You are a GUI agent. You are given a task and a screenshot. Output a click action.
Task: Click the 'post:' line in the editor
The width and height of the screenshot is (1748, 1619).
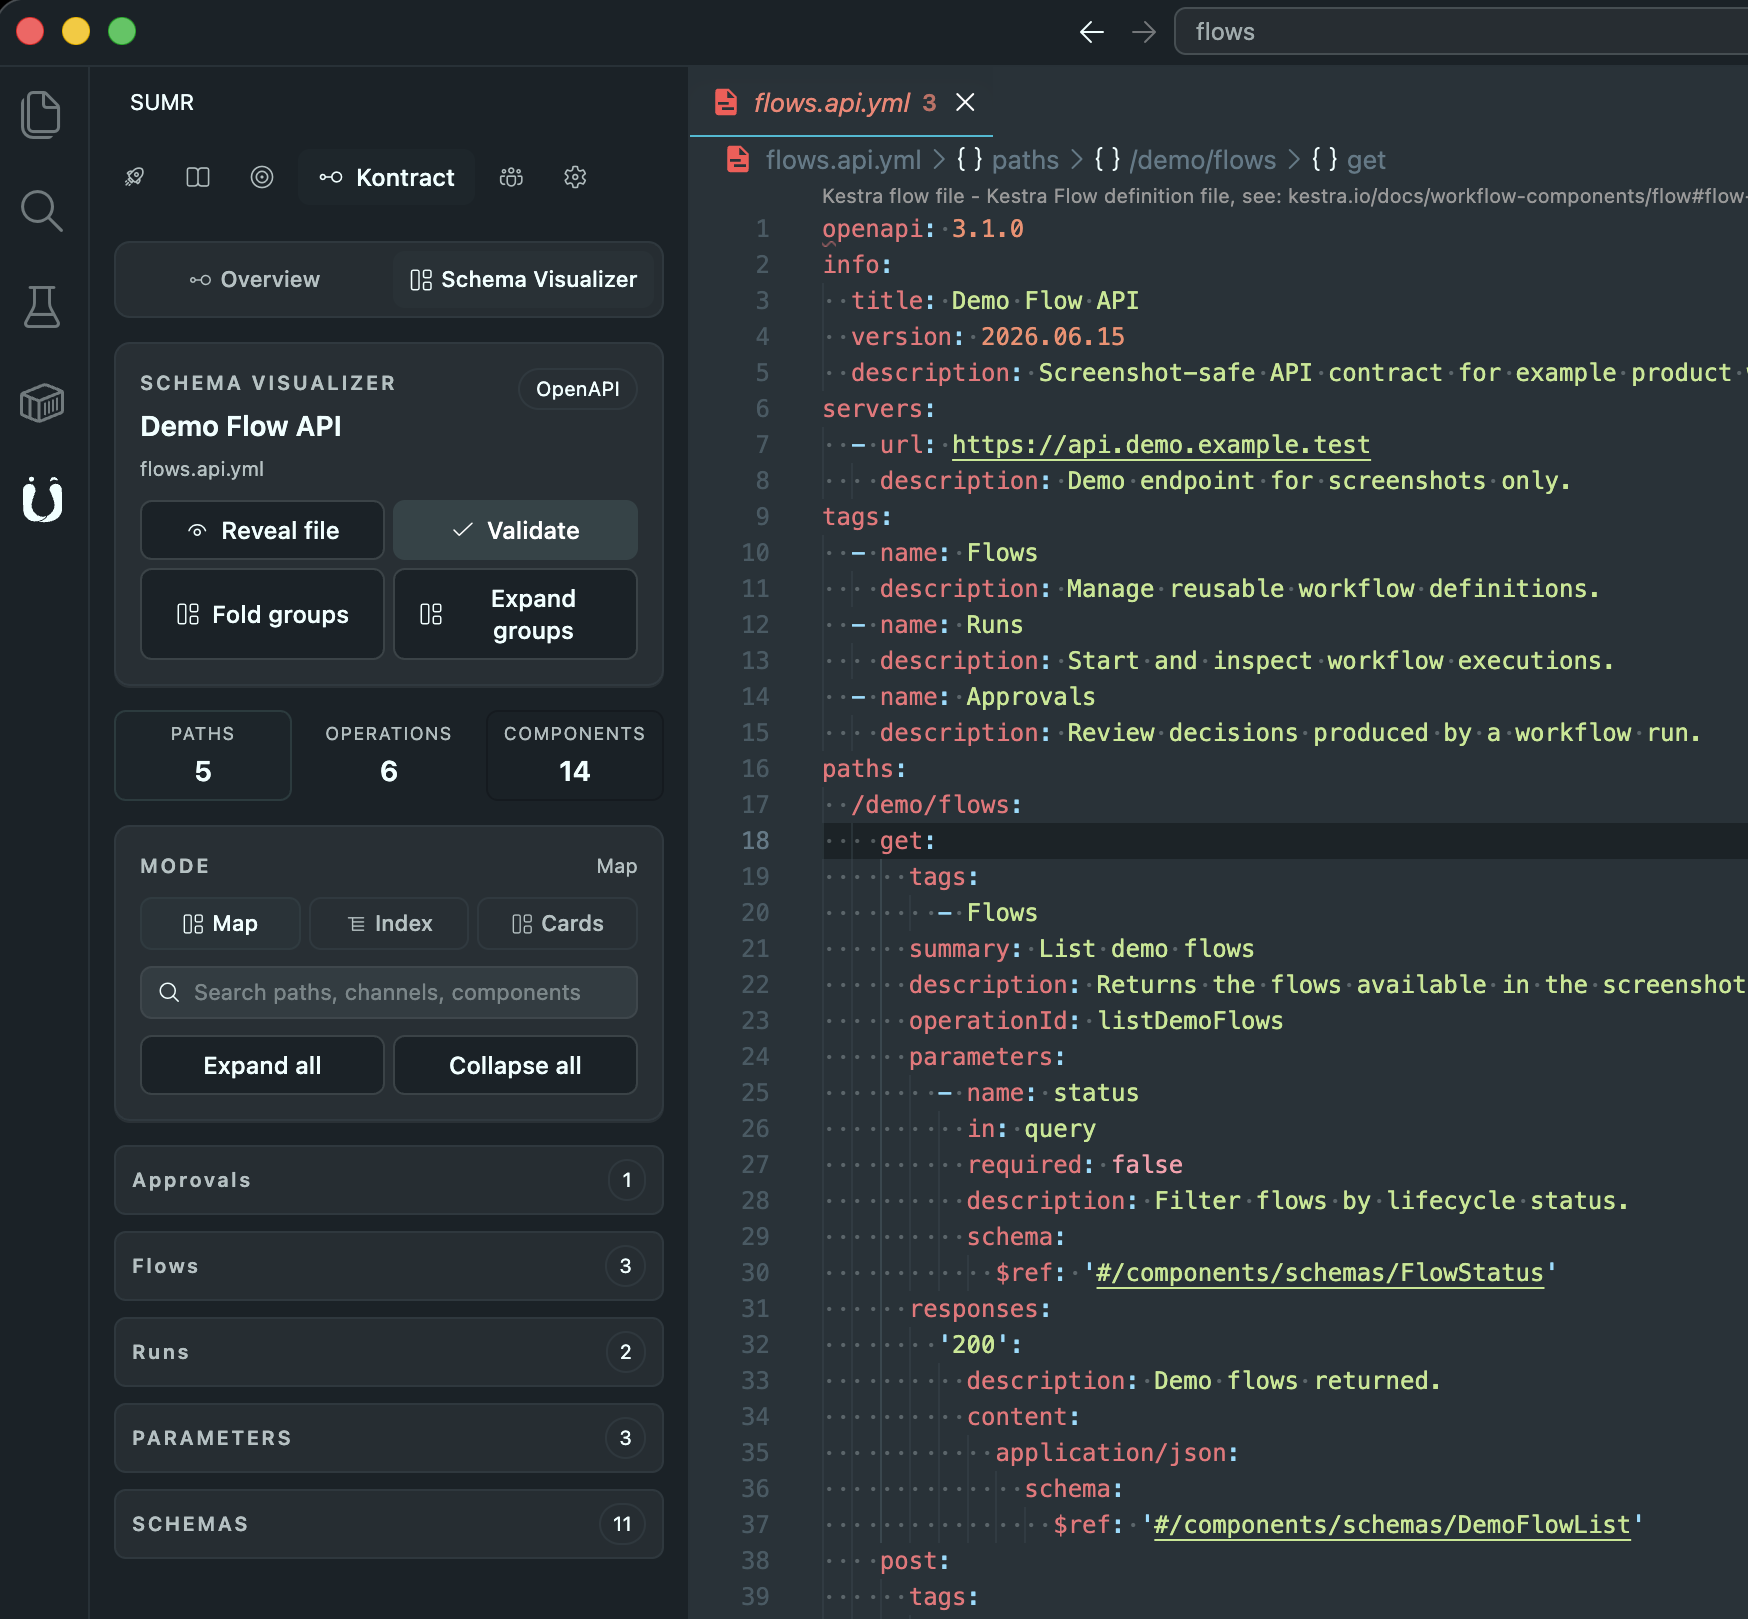[914, 1560]
